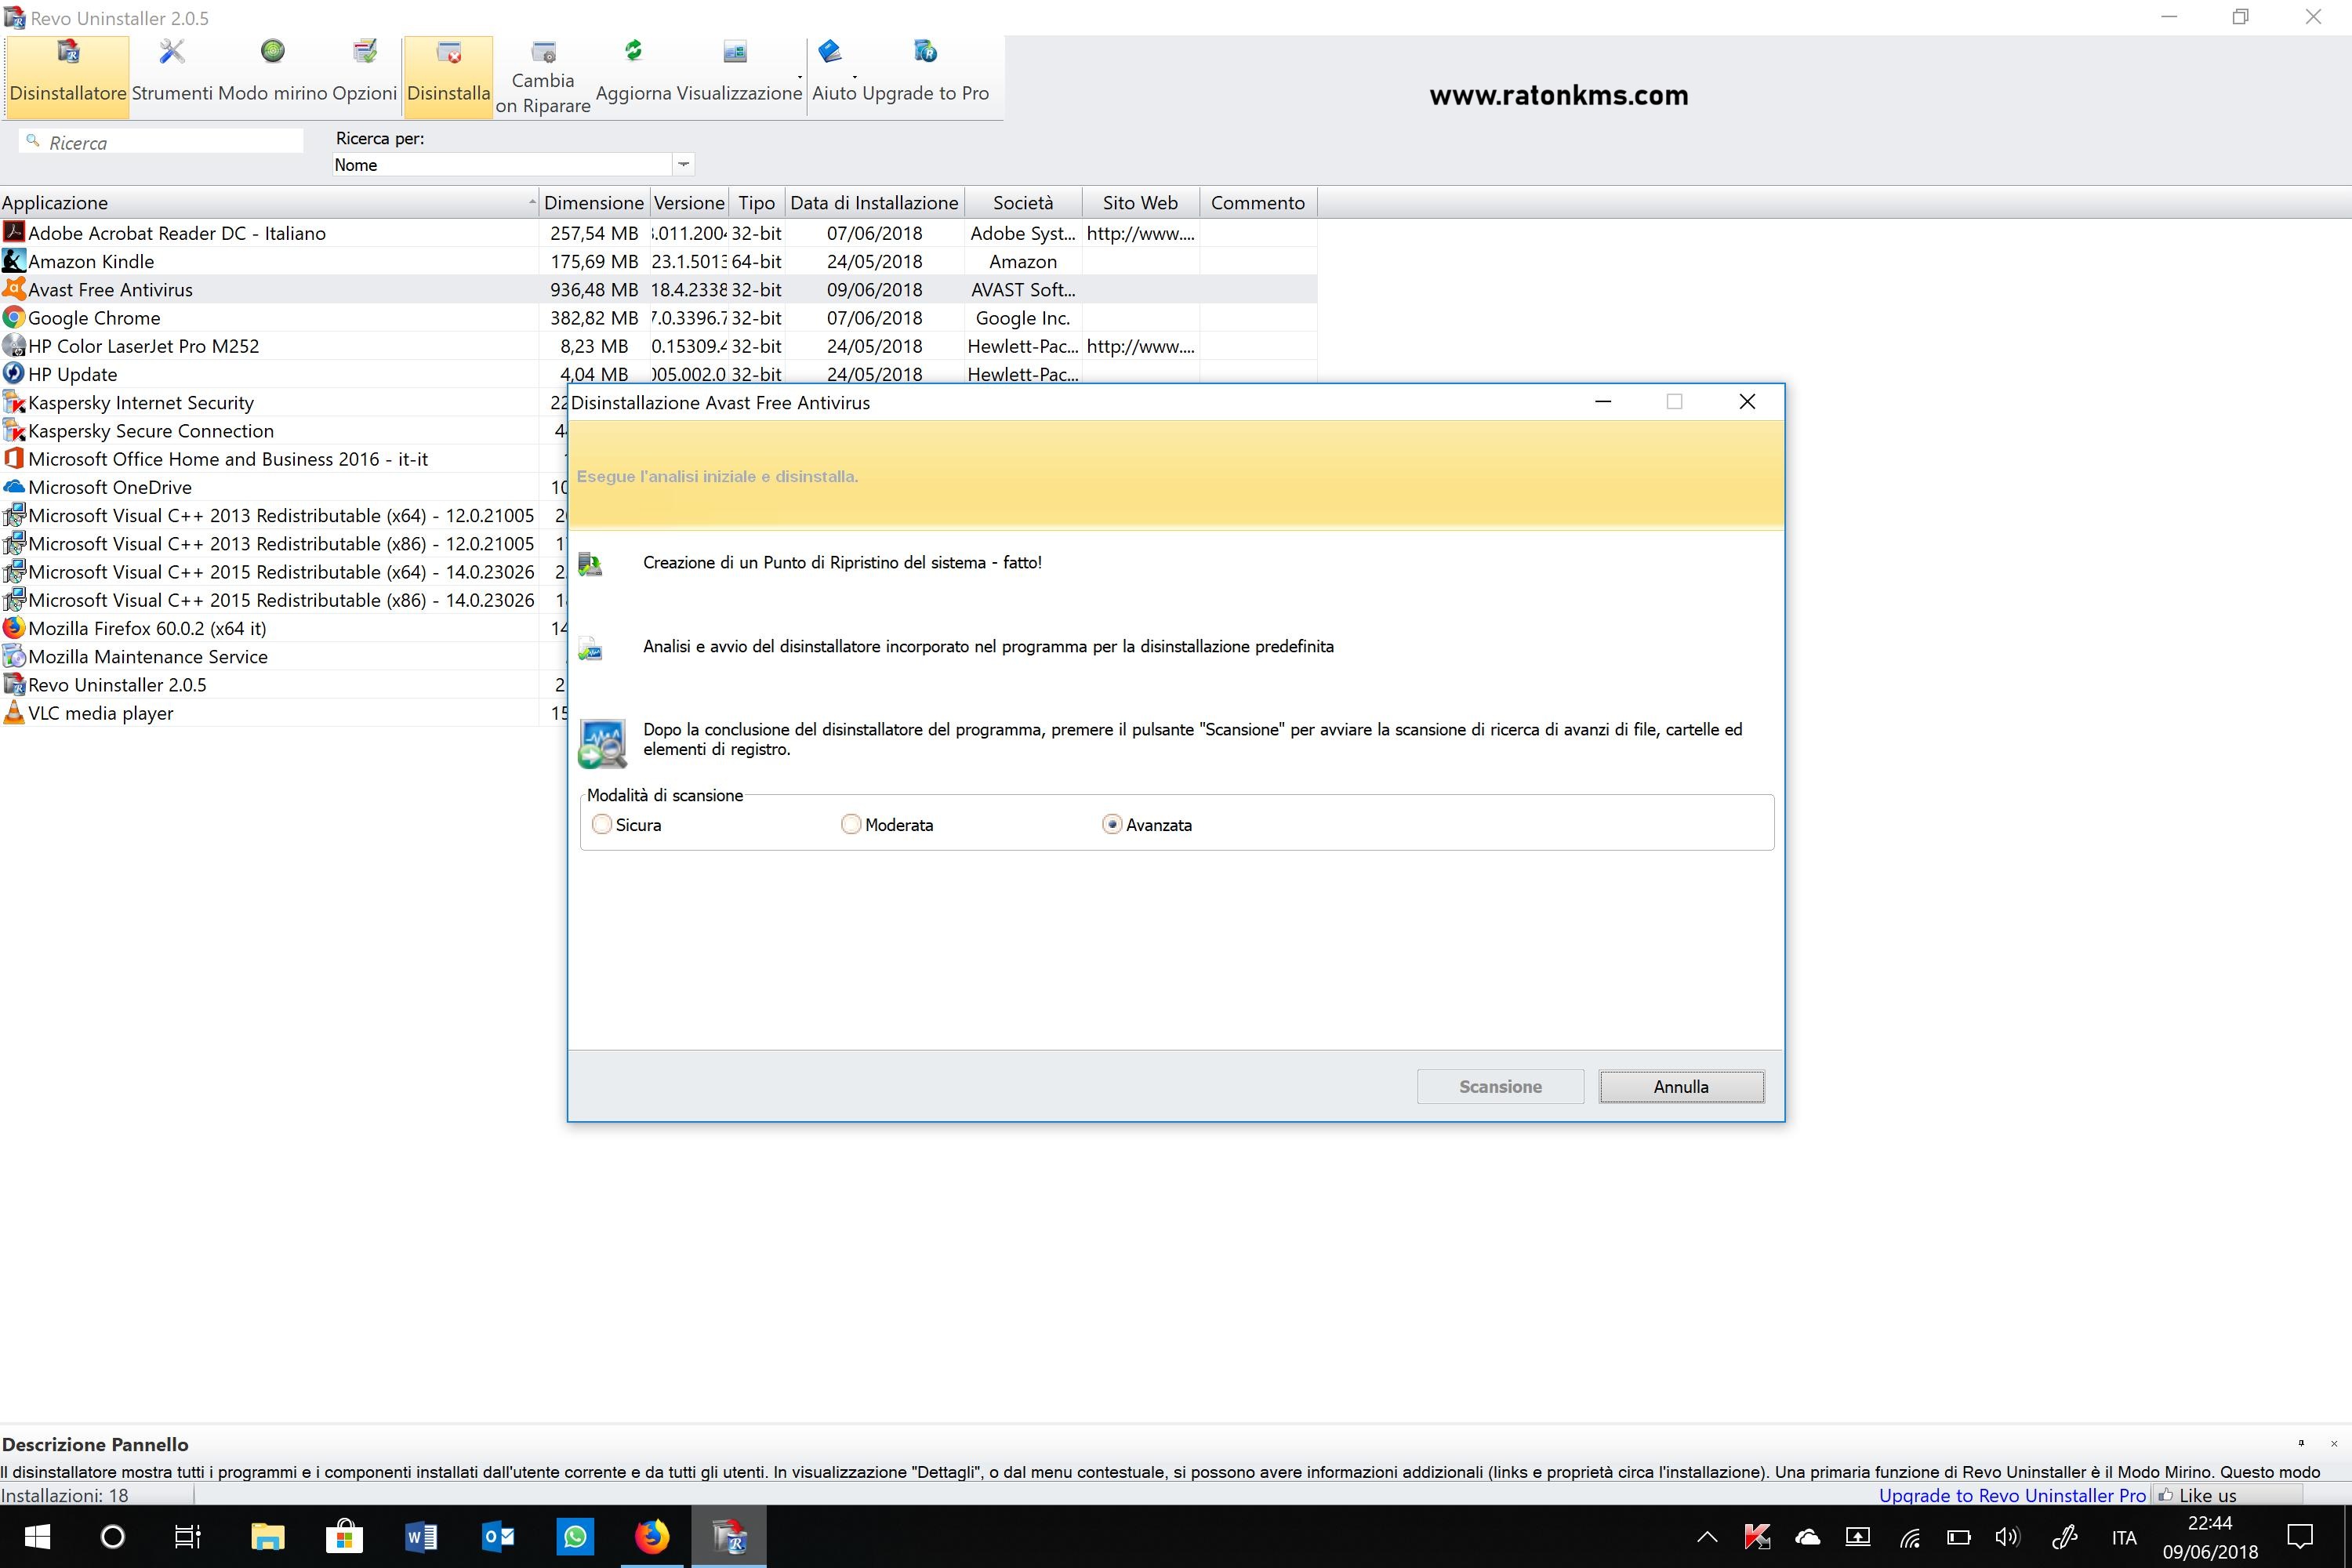The image size is (2352, 1568).
Task: Click Kaspersky tray icon
Action: [1757, 1537]
